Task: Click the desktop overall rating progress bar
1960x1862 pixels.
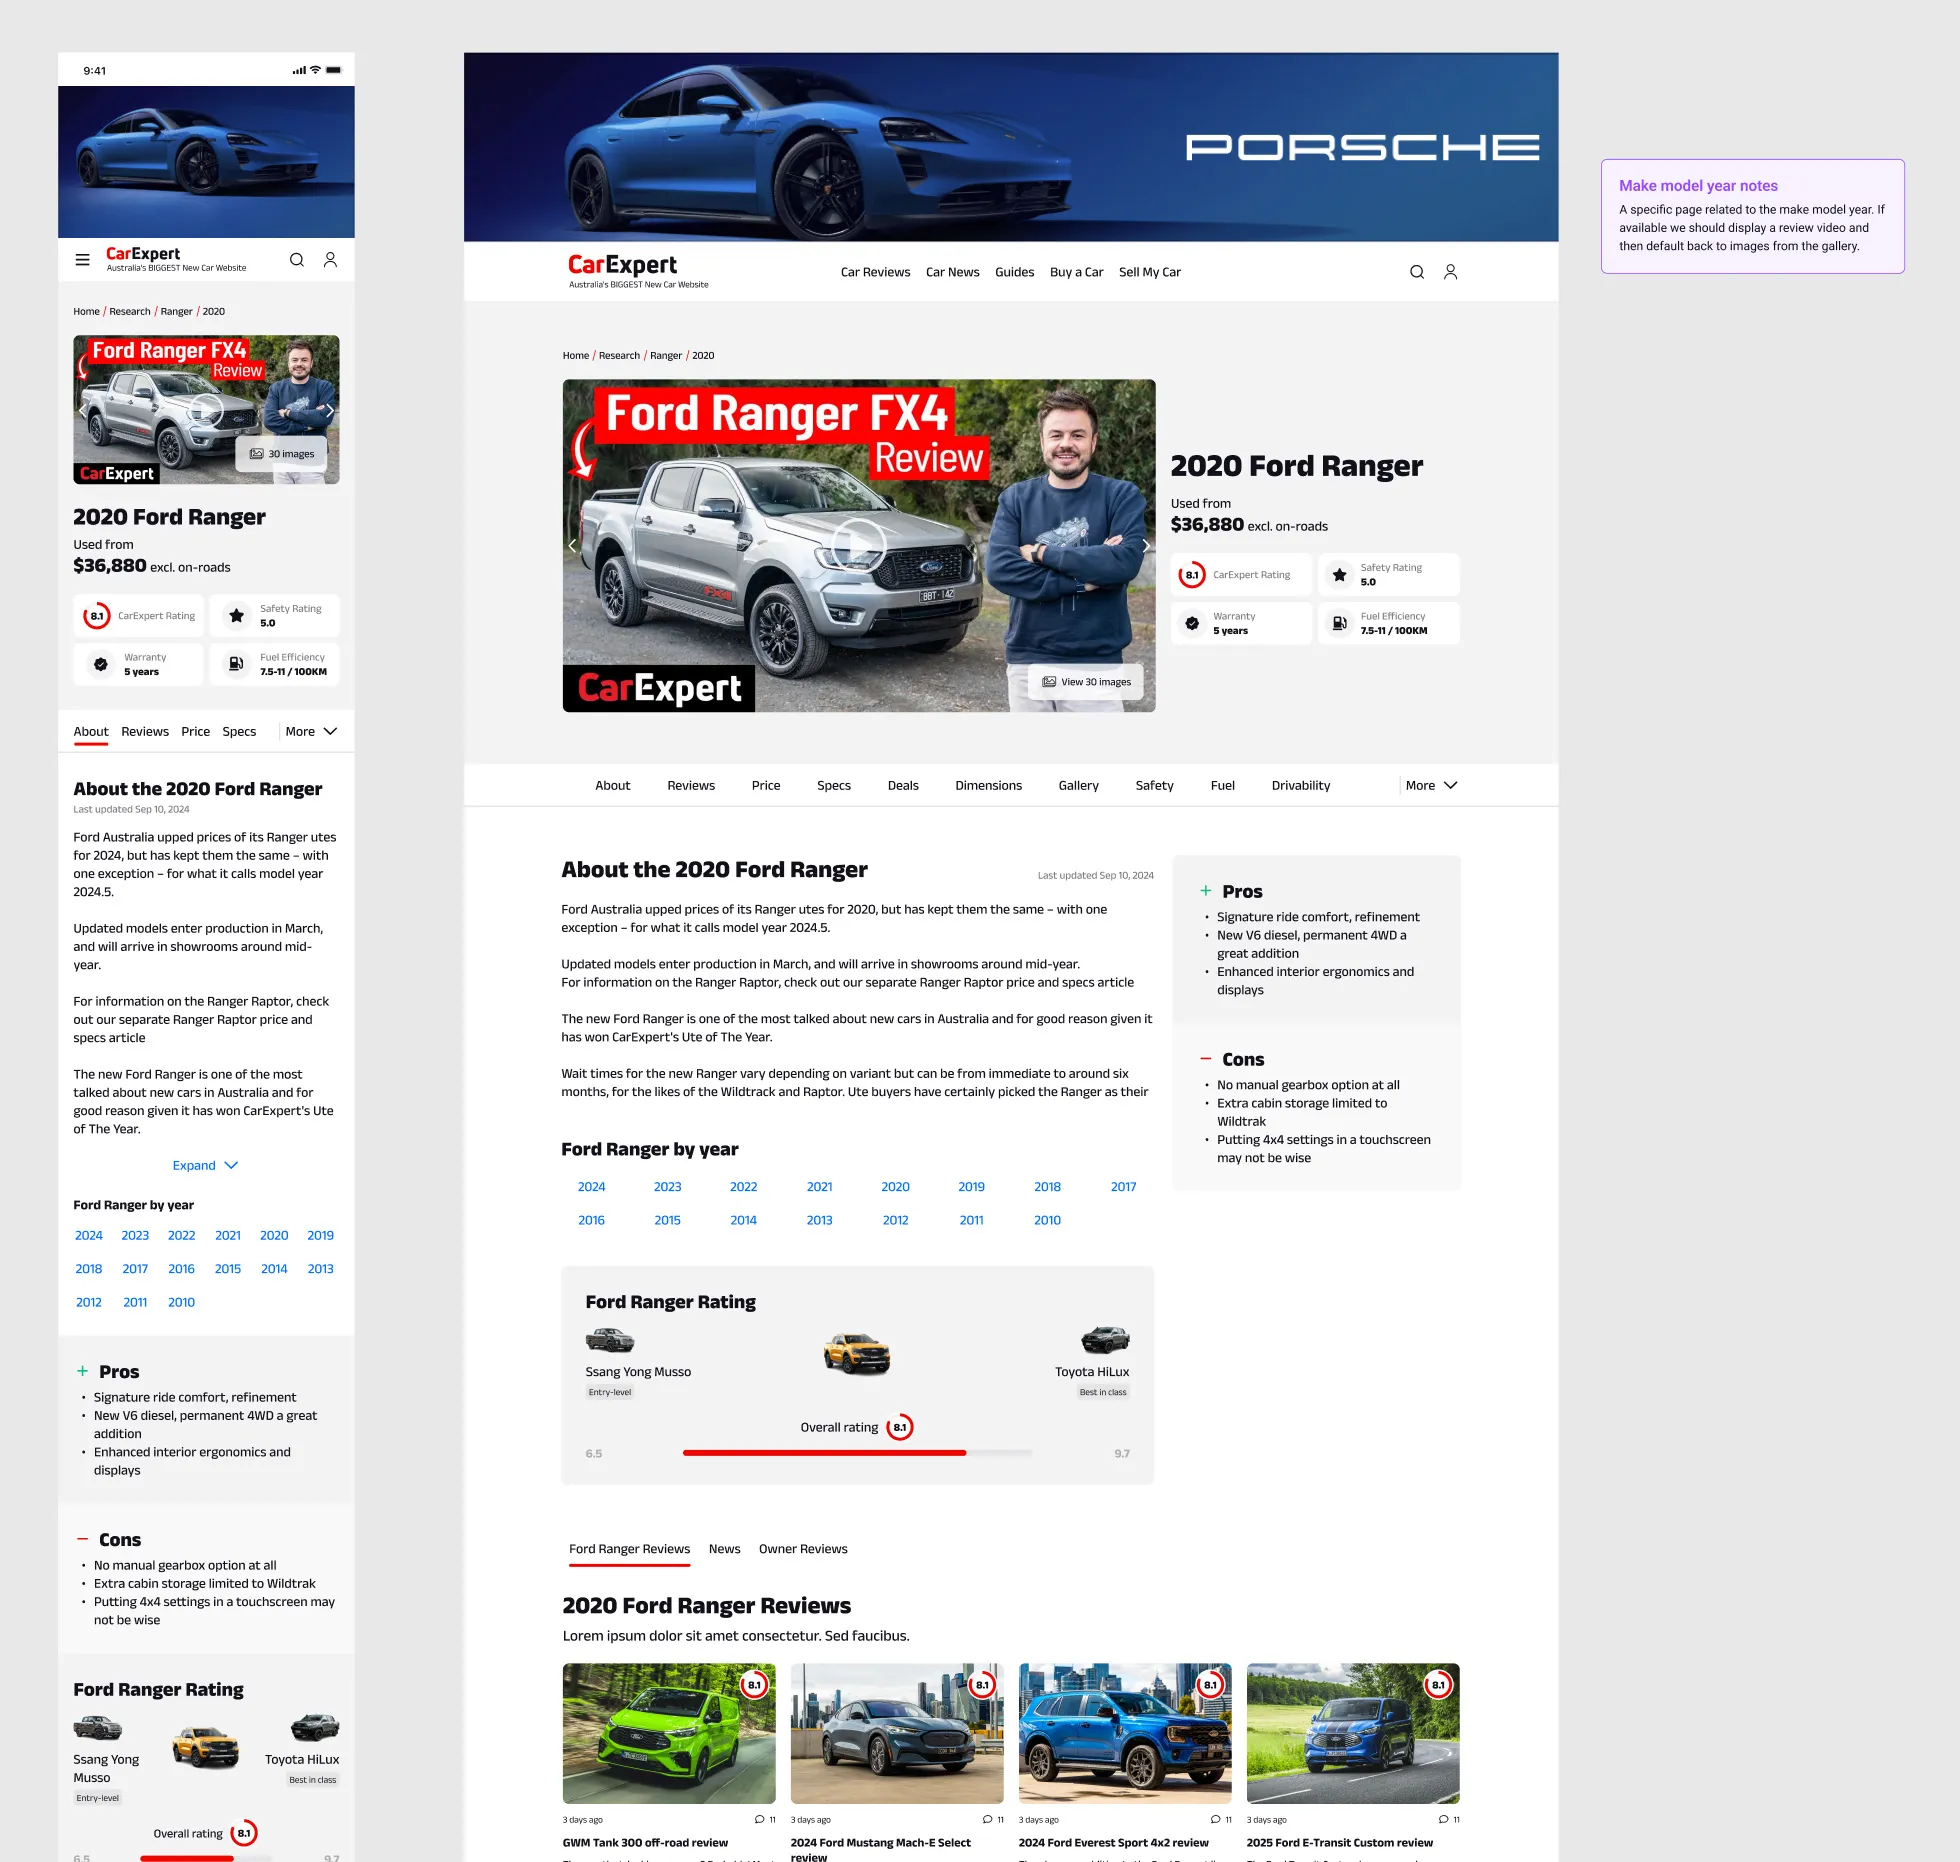Action: [857, 1453]
